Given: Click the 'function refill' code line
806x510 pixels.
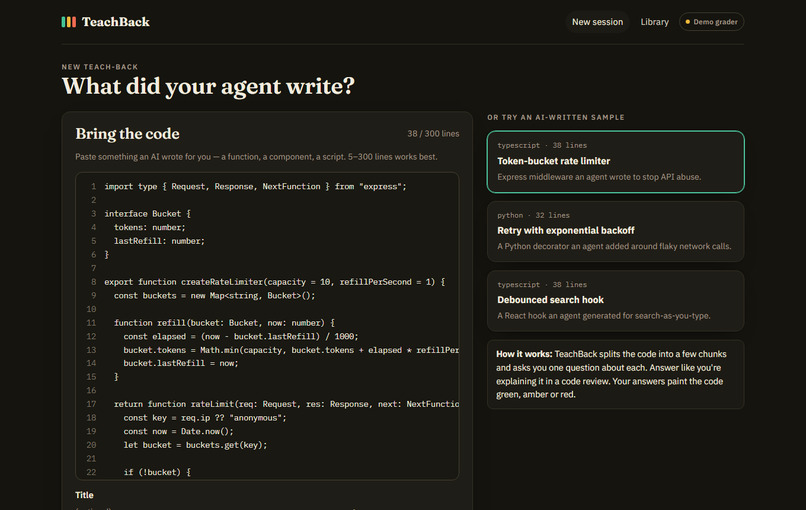Looking at the screenshot, I should pyautogui.click(x=224, y=322).
